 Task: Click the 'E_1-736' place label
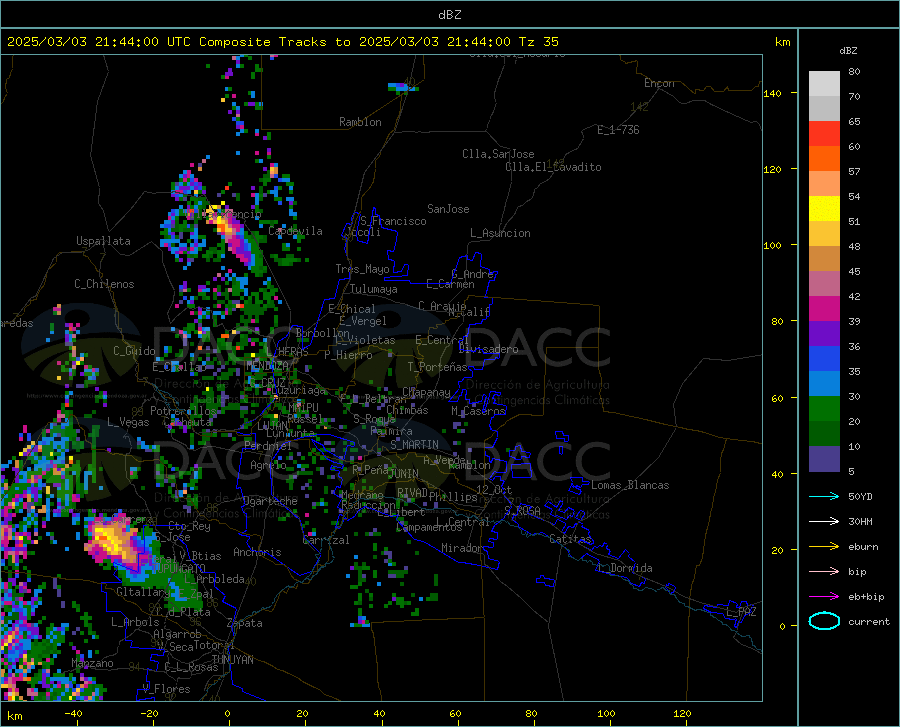(618, 130)
